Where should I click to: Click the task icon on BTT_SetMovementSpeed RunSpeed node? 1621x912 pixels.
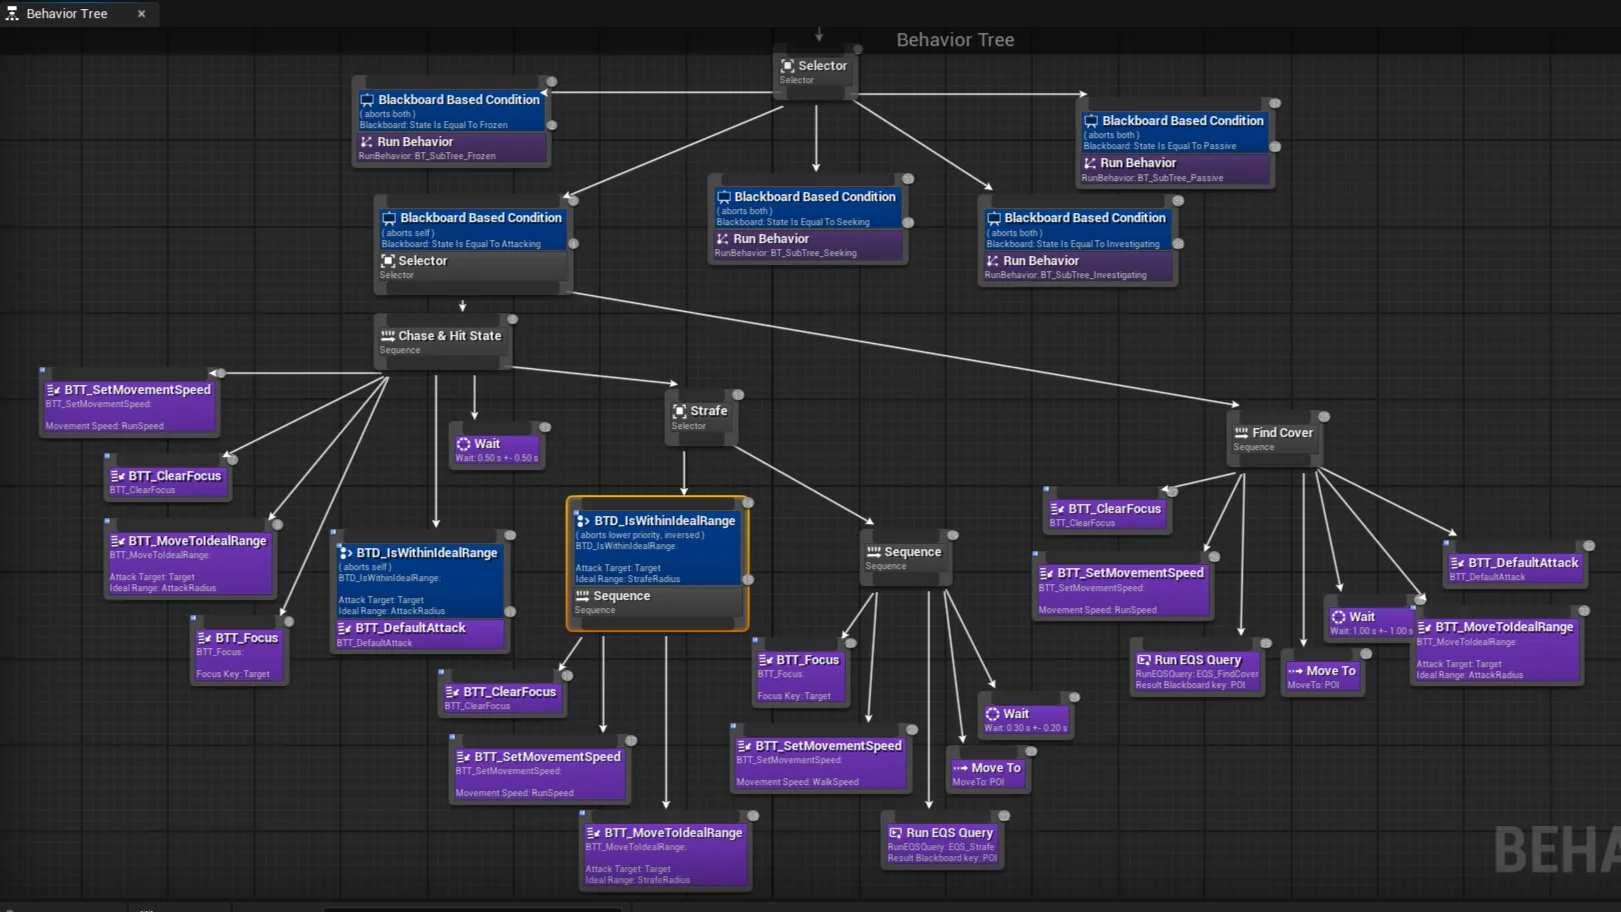pos(52,389)
